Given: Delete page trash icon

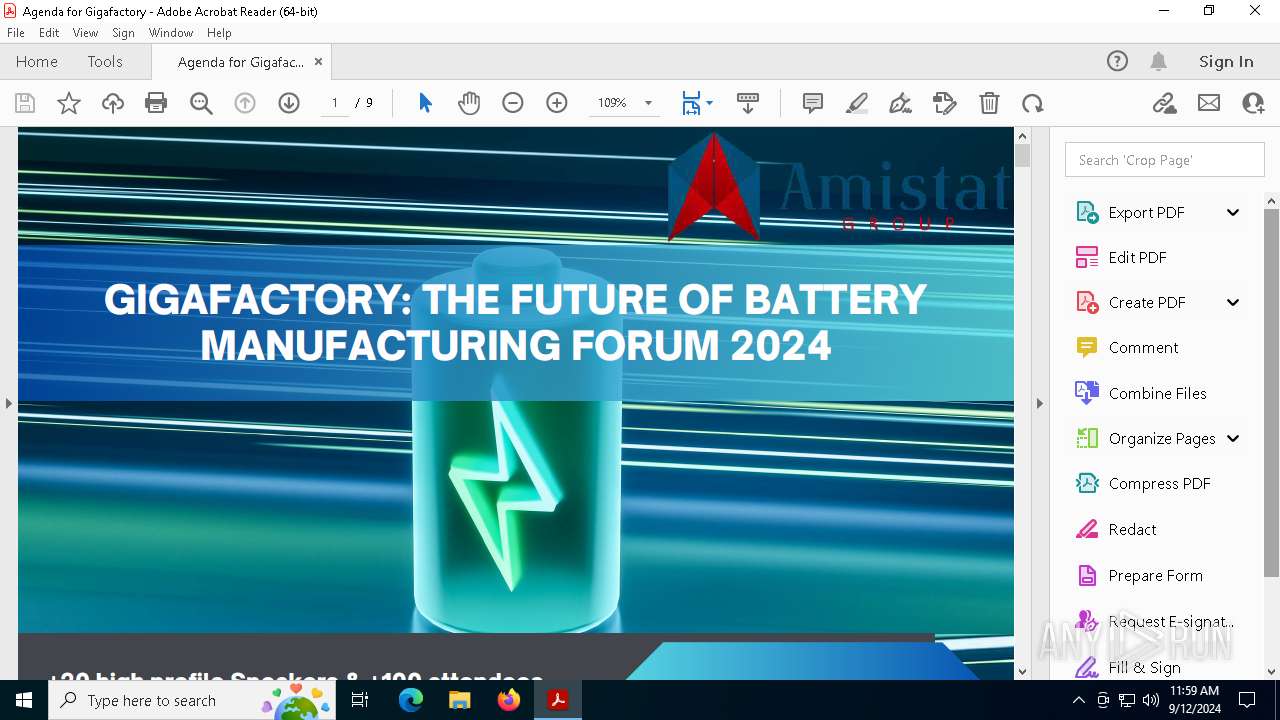Looking at the screenshot, I should [x=989, y=103].
